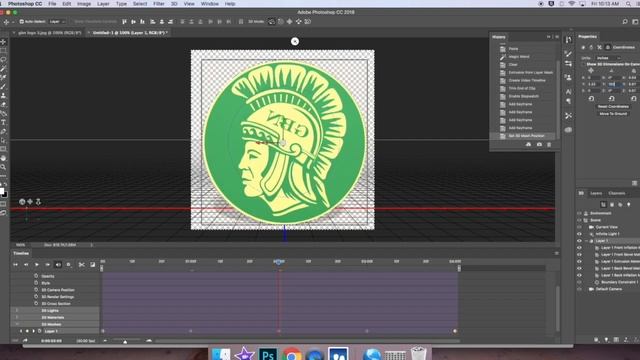Screen dimensions: 640x360
Task: Reset rotation icon in Properties coordinates
Action: [611, 99]
